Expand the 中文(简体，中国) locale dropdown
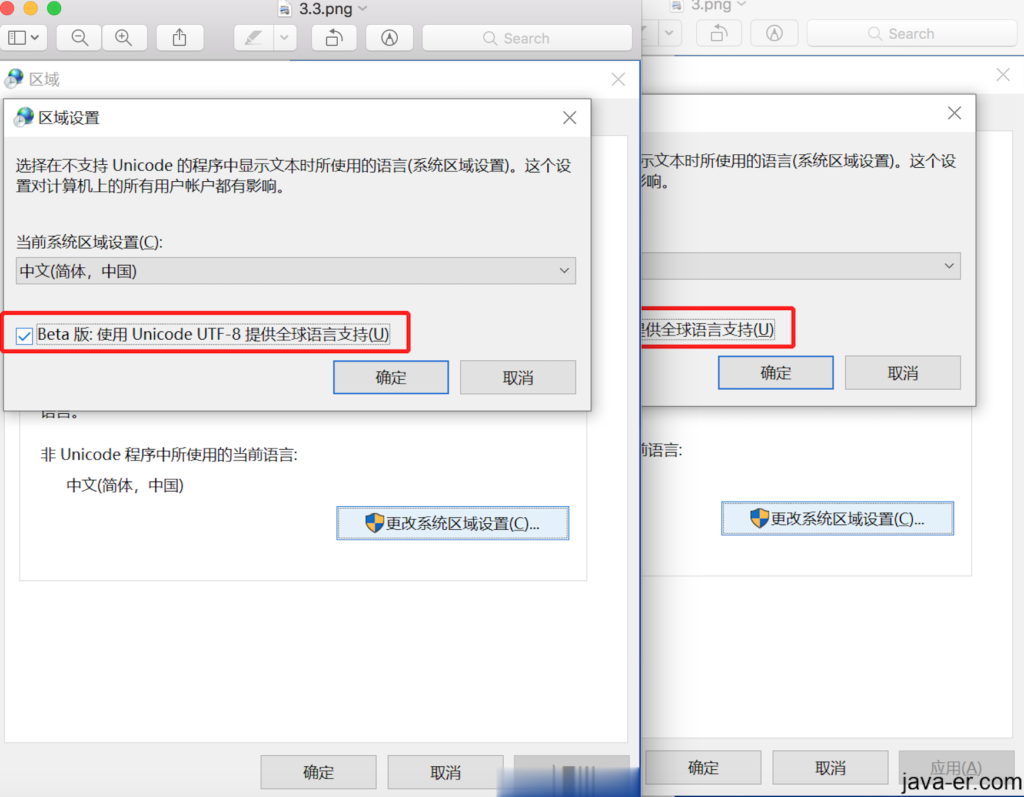This screenshot has height=797, width=1024. [x=296, y=270]
